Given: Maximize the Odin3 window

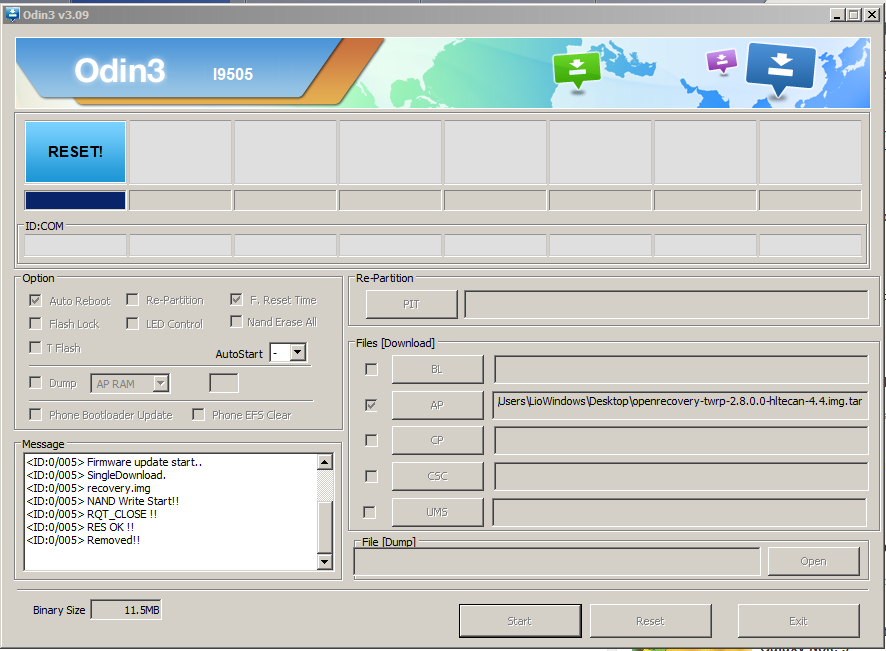Looking at the screenshot, I should pyautogui.click(x=854, y=15).
